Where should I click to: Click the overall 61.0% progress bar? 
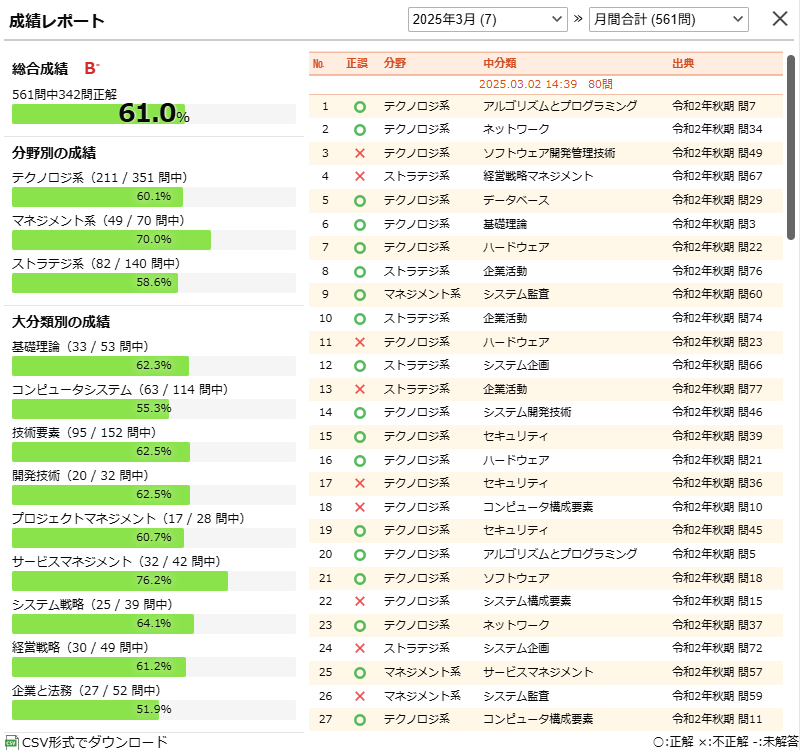coord(154,114)
